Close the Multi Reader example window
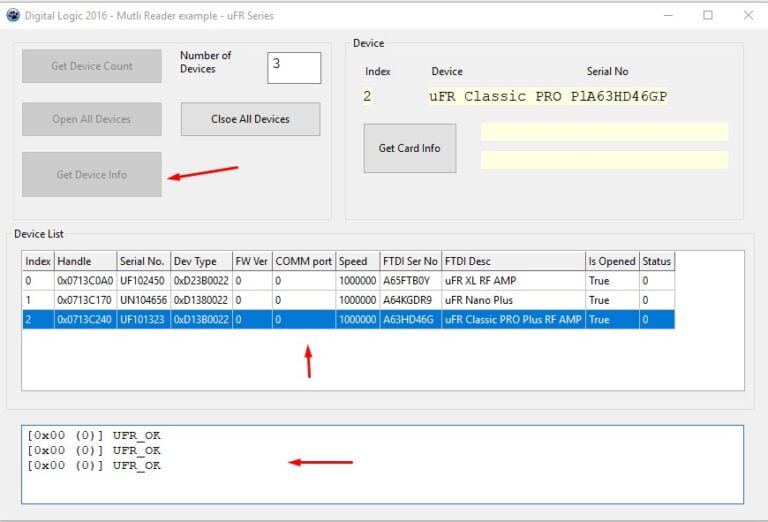 click(748, 15)
